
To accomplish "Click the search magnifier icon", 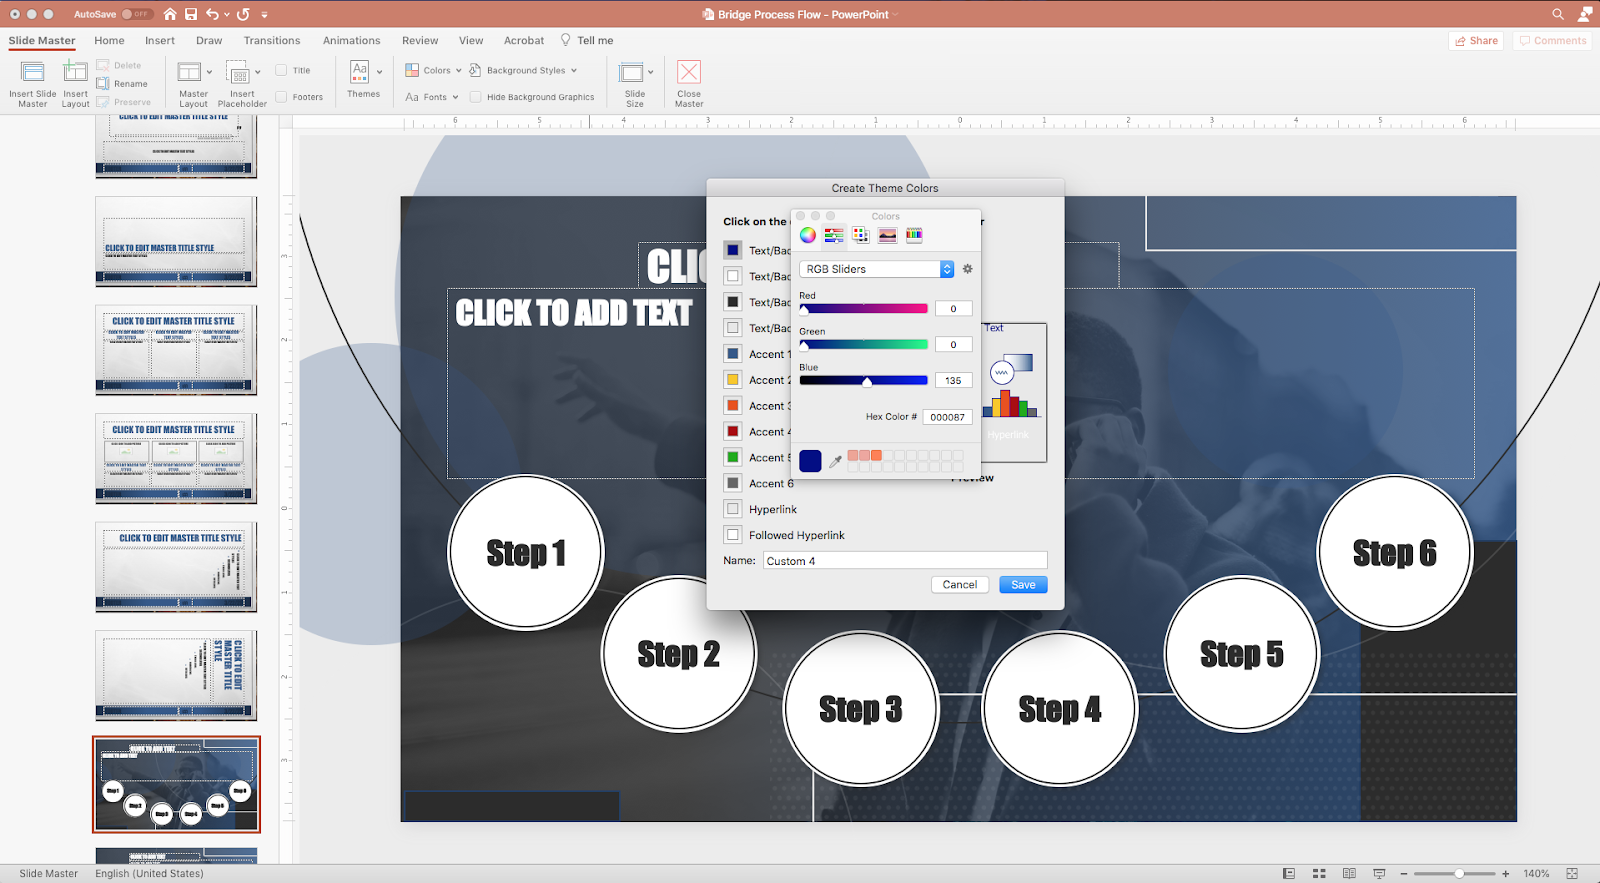I will coord(1558,14).
